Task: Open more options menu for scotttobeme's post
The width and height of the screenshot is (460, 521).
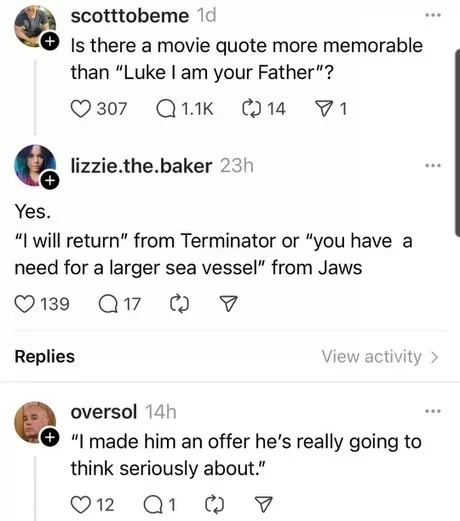Action: pyautogui.click(x=433, y=15)
